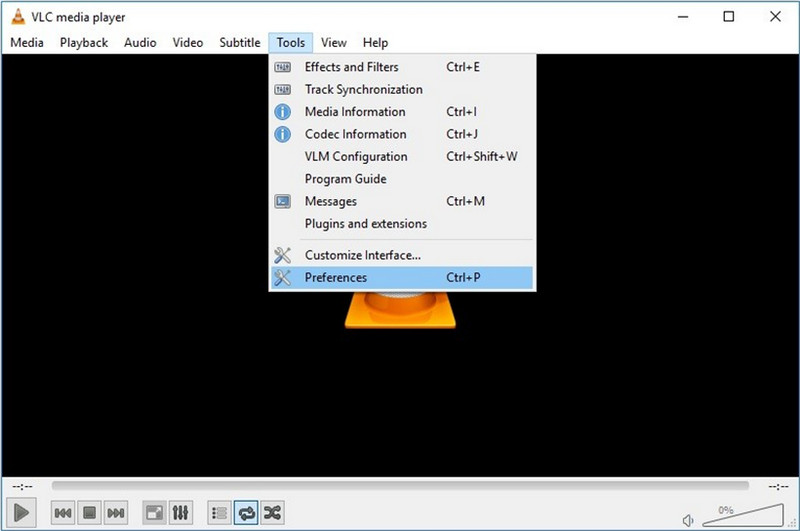
Task: Toggle fullscreen video button
Action: tap(154, 513)
